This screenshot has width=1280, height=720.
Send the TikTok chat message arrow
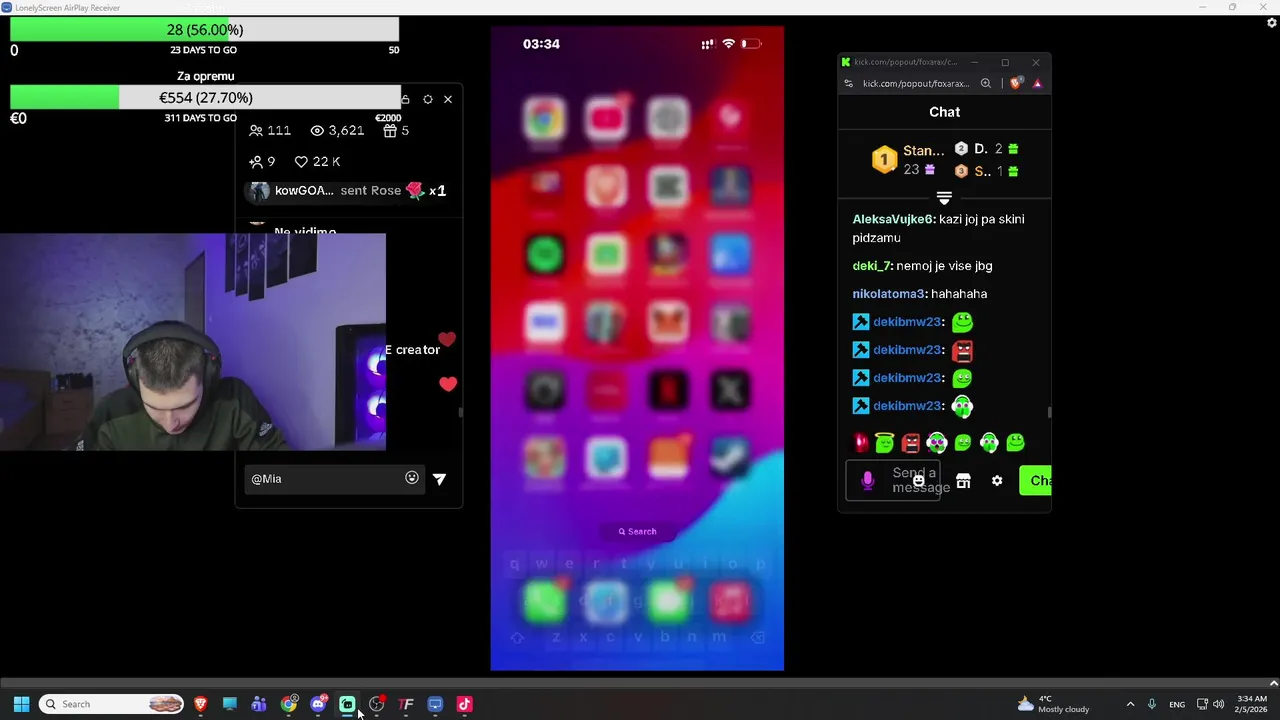[439, 479]
